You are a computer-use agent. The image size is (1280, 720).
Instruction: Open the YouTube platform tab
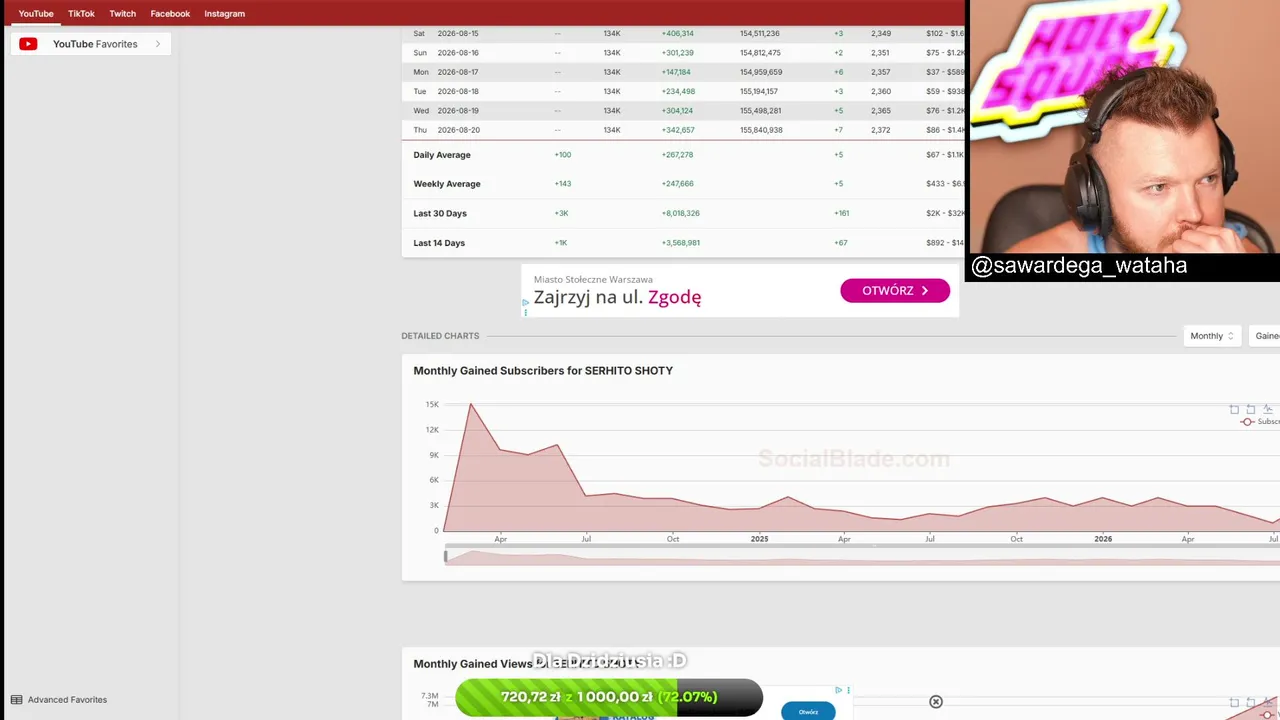(36, 14)
